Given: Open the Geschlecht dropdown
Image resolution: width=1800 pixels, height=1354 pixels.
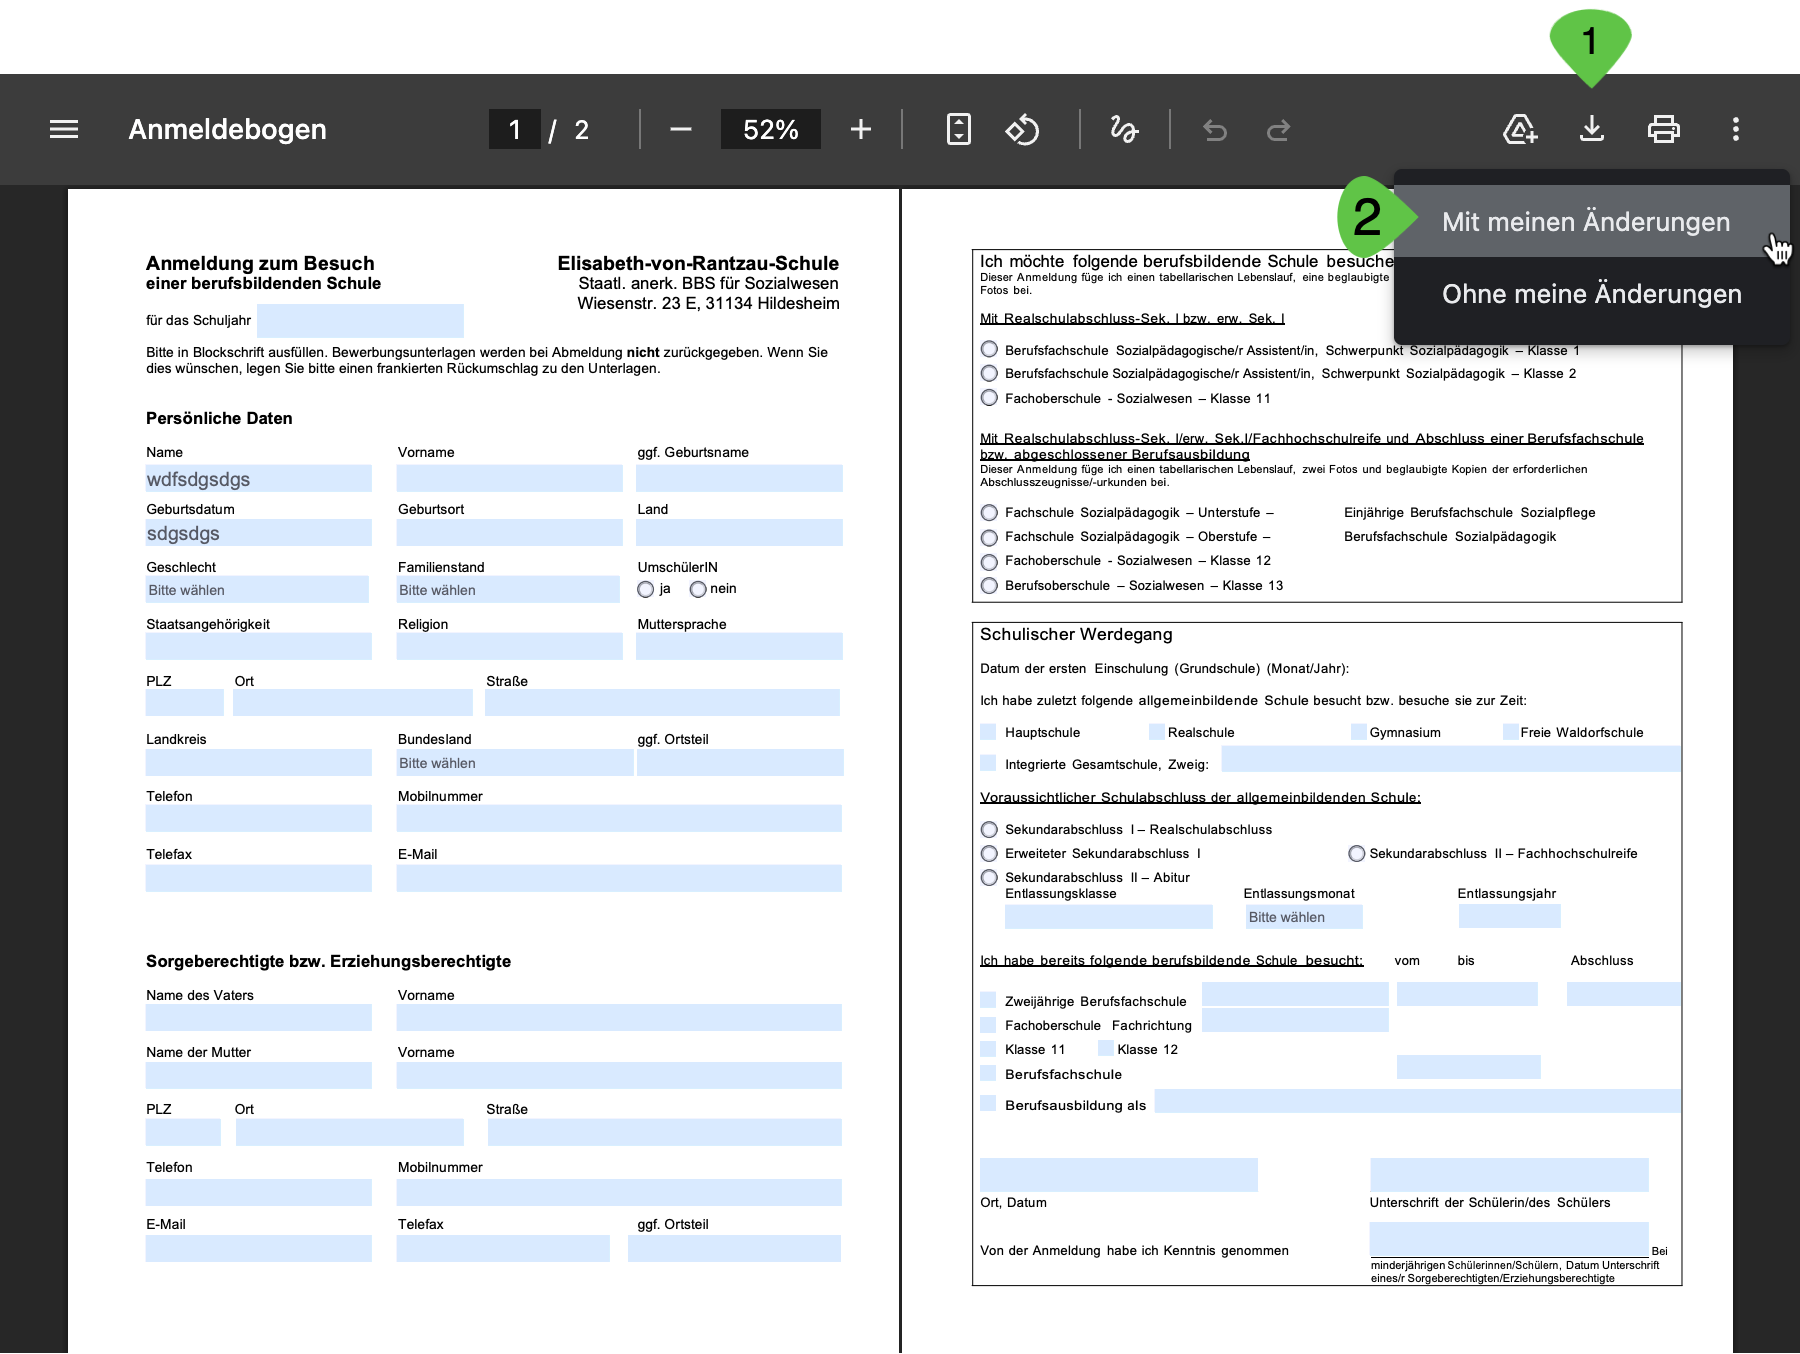Looking at the screenshot, I should pos(258,590).
